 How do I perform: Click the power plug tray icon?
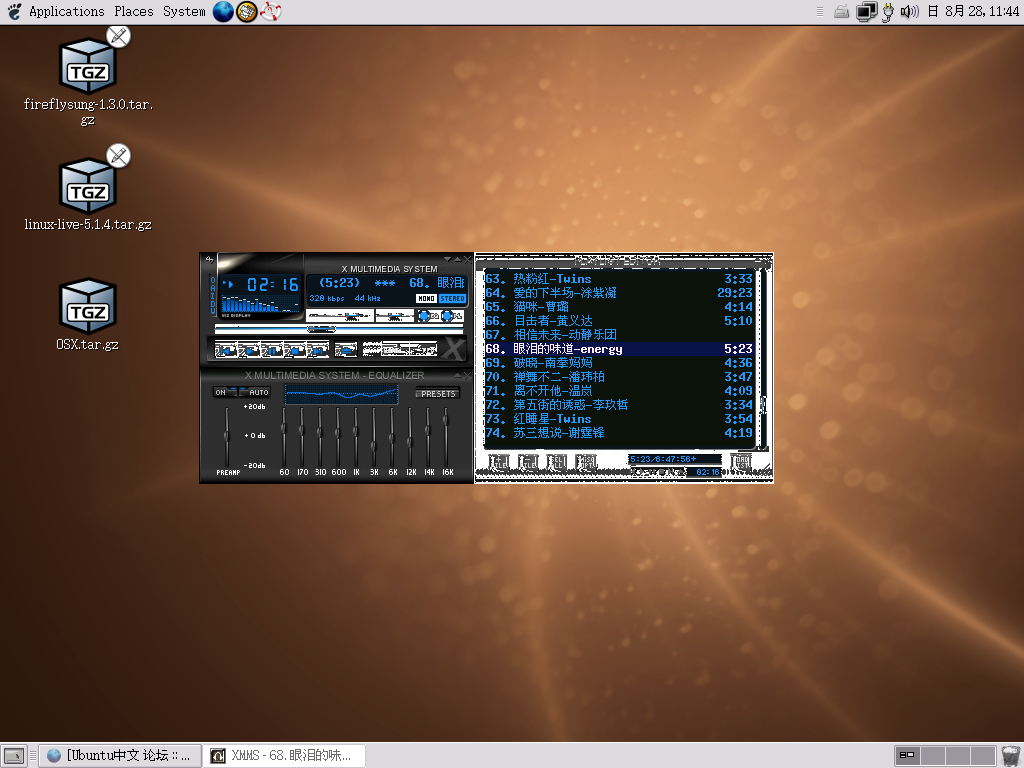coord(888,12)
